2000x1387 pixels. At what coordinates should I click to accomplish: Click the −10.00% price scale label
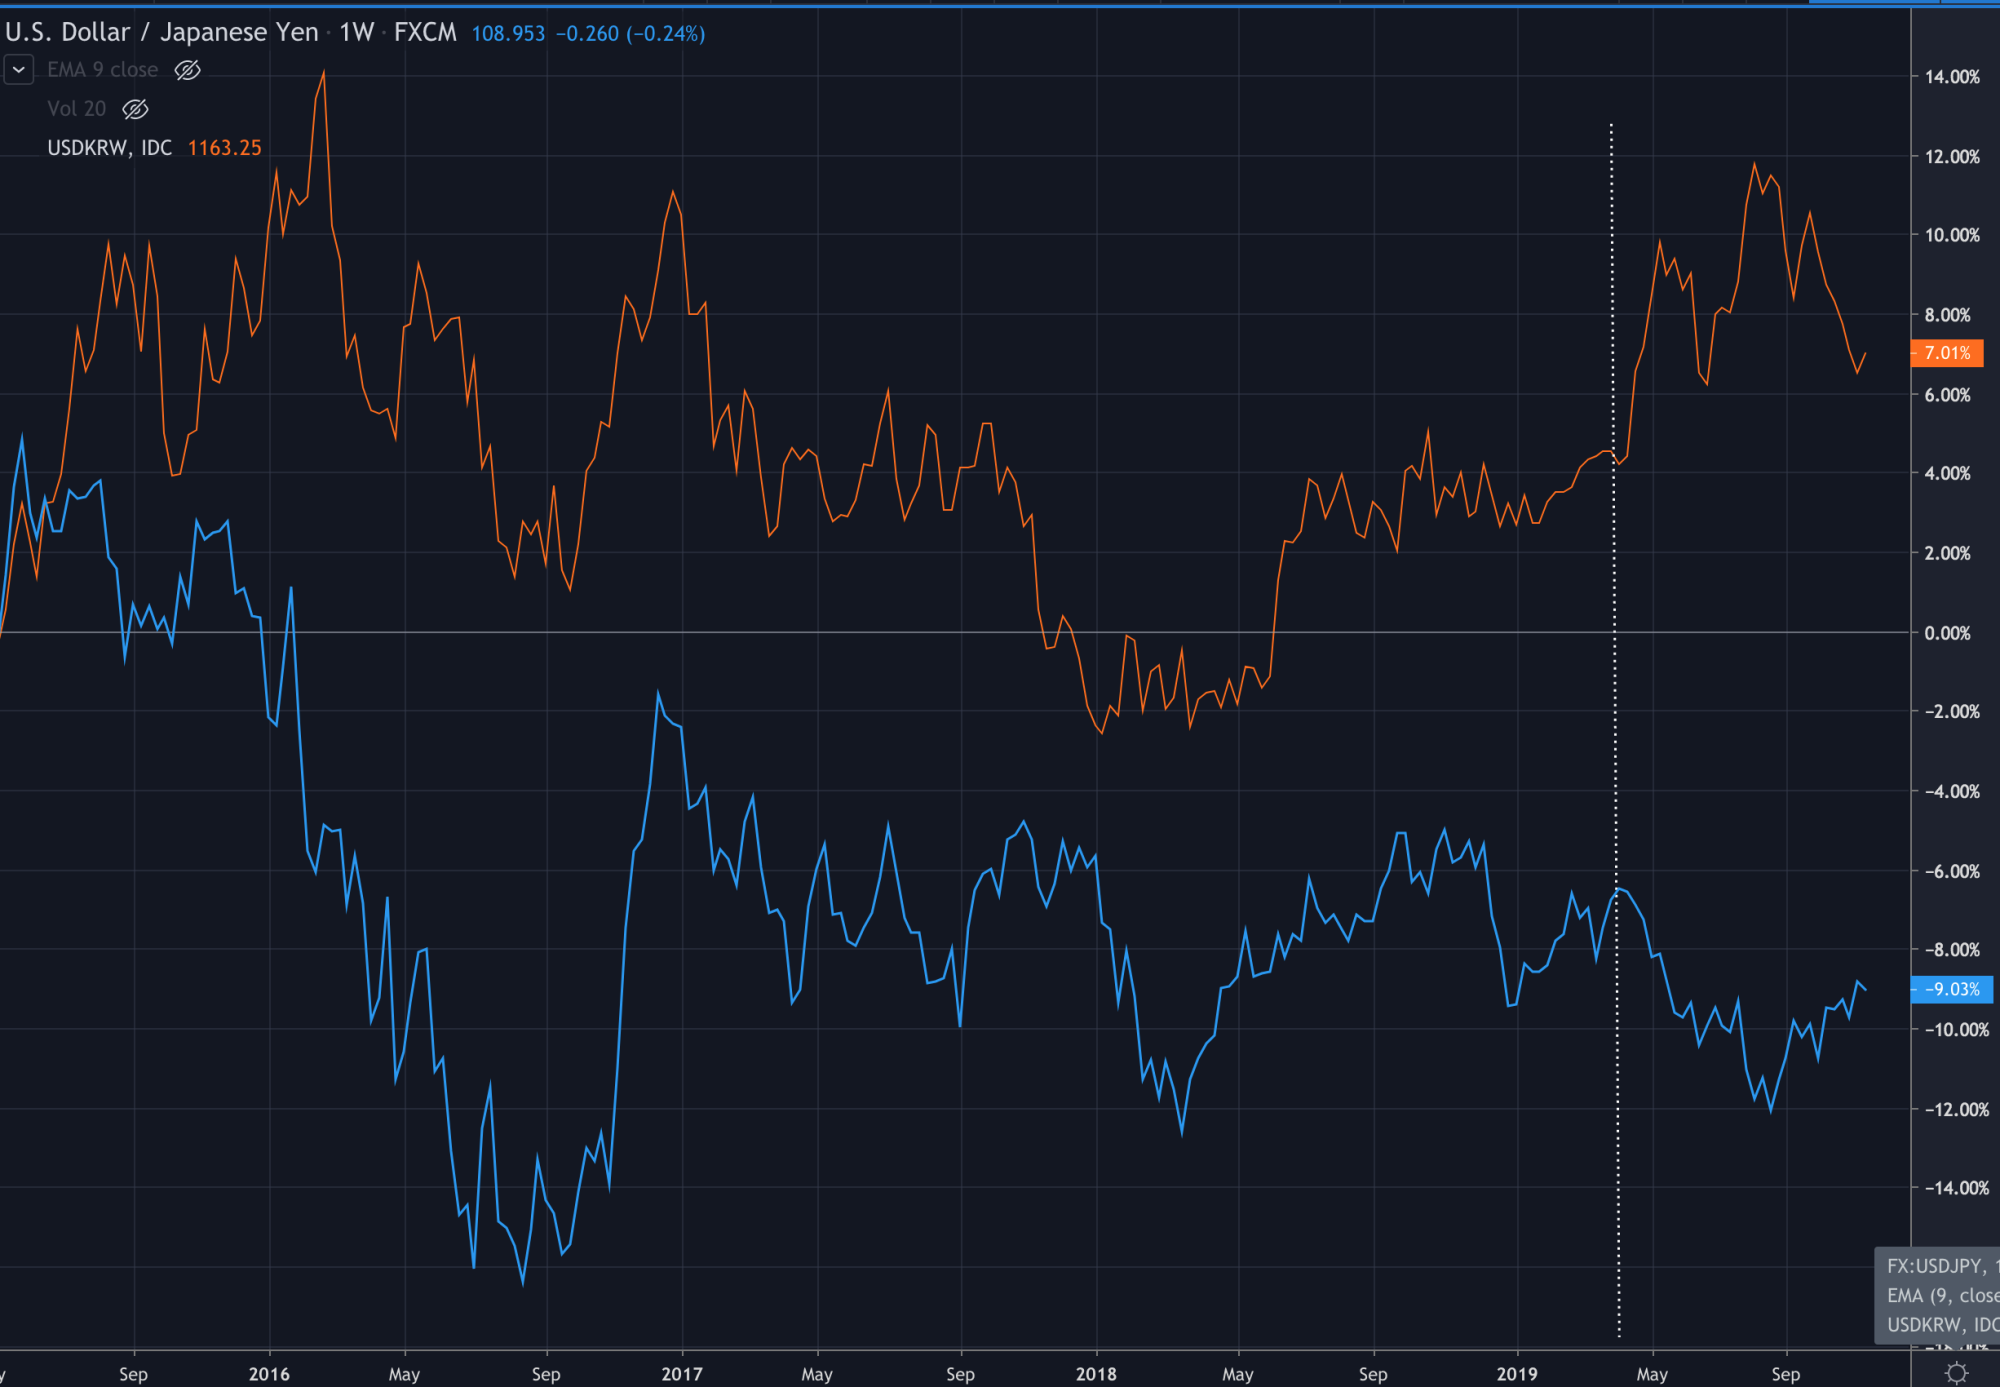(1957, 1029)
